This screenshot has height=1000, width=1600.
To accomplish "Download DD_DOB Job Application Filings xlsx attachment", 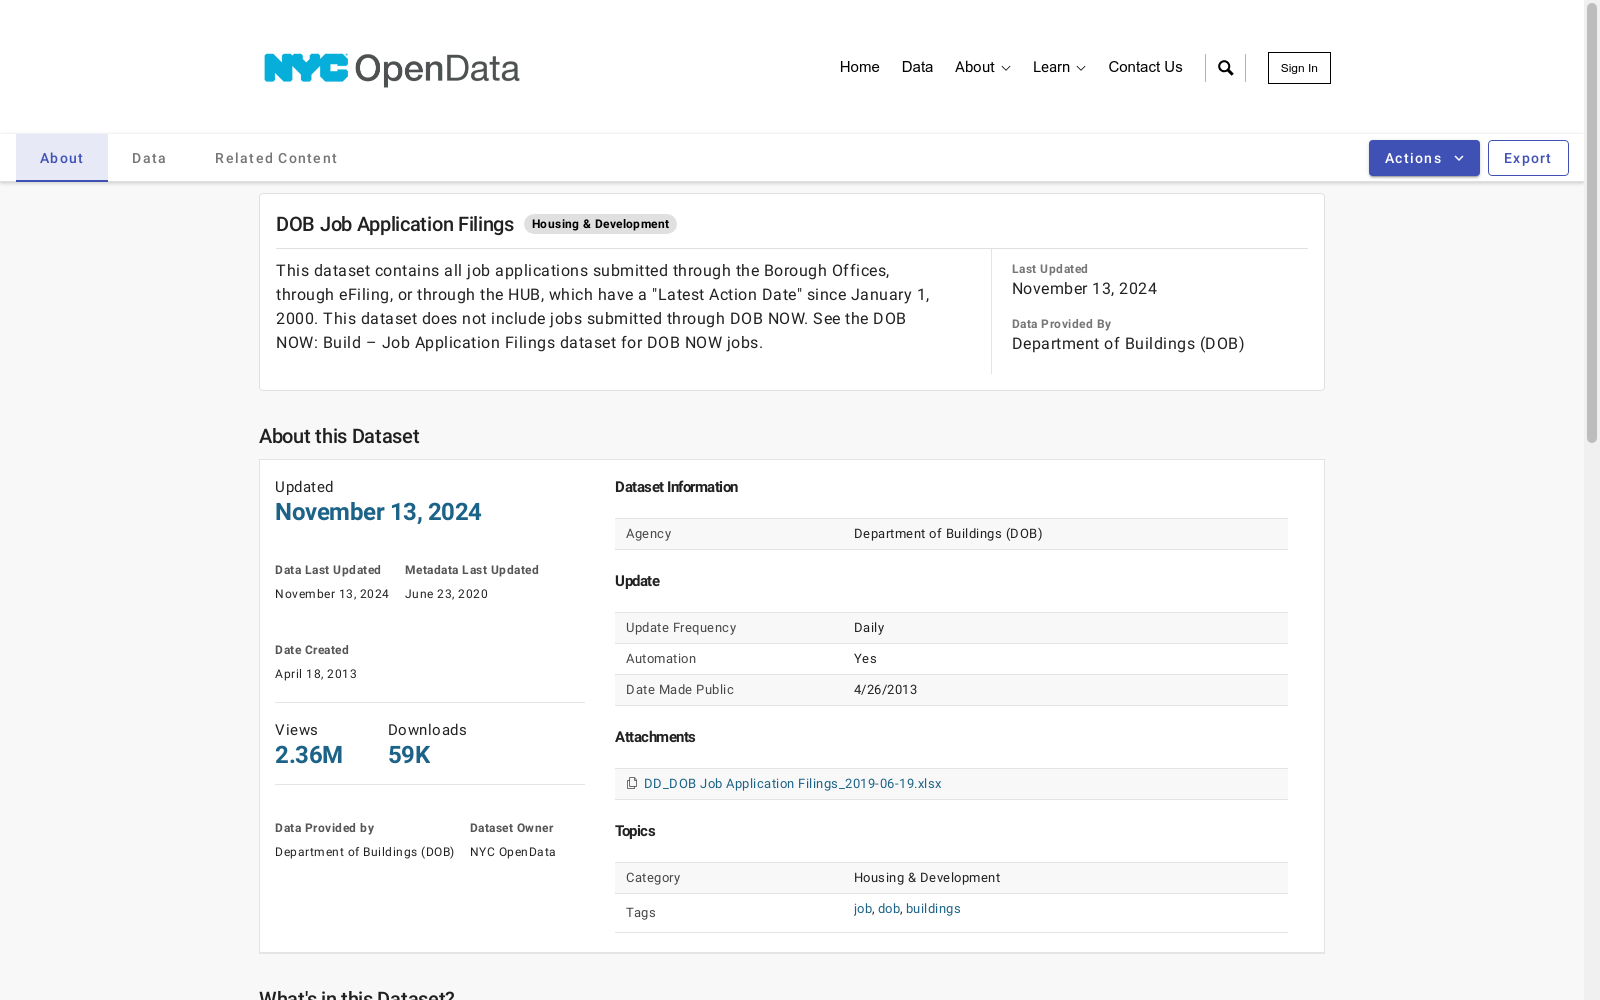I will (792, 784).
